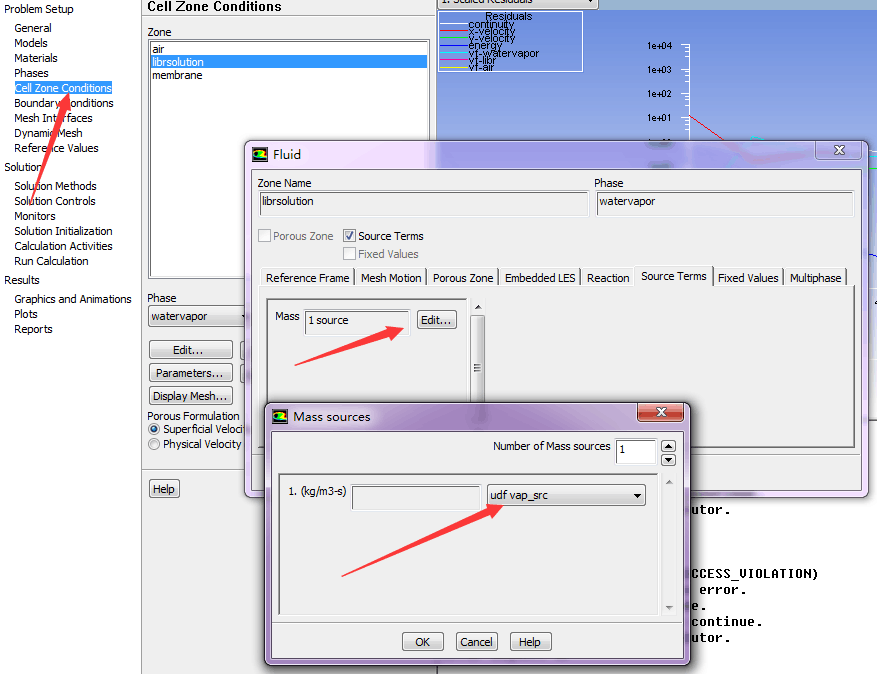
Task: Open the Porous Zone tab
Action: 463,277
